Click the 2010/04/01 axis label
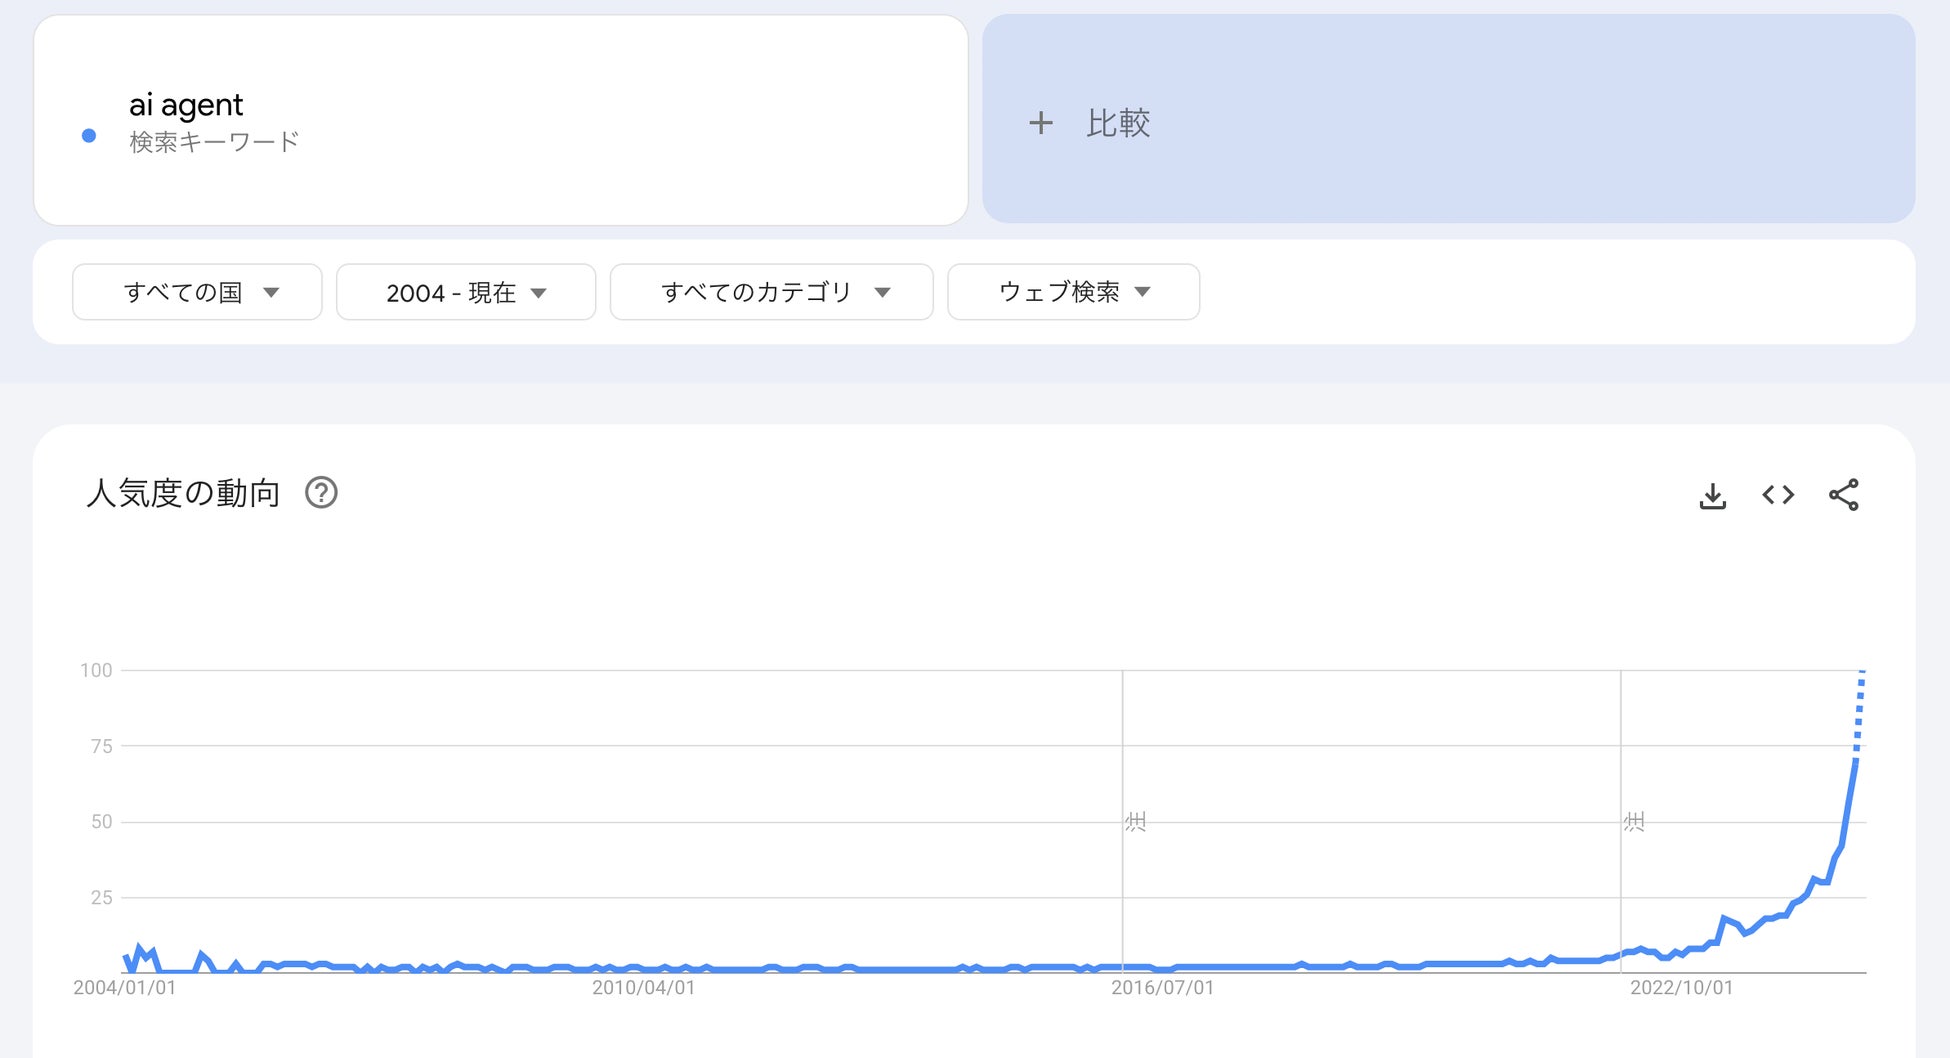Screen dimensions: 1950x1058 (643, 988)
